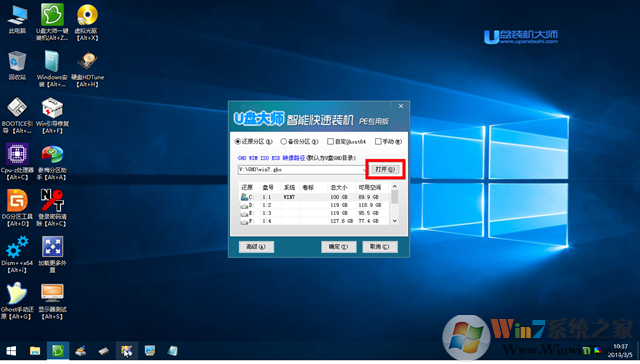Screen dimensions: 640x364
Task: Click the fourth taskbar icon next to the green ghost
Action: click(x=81, y=351)
